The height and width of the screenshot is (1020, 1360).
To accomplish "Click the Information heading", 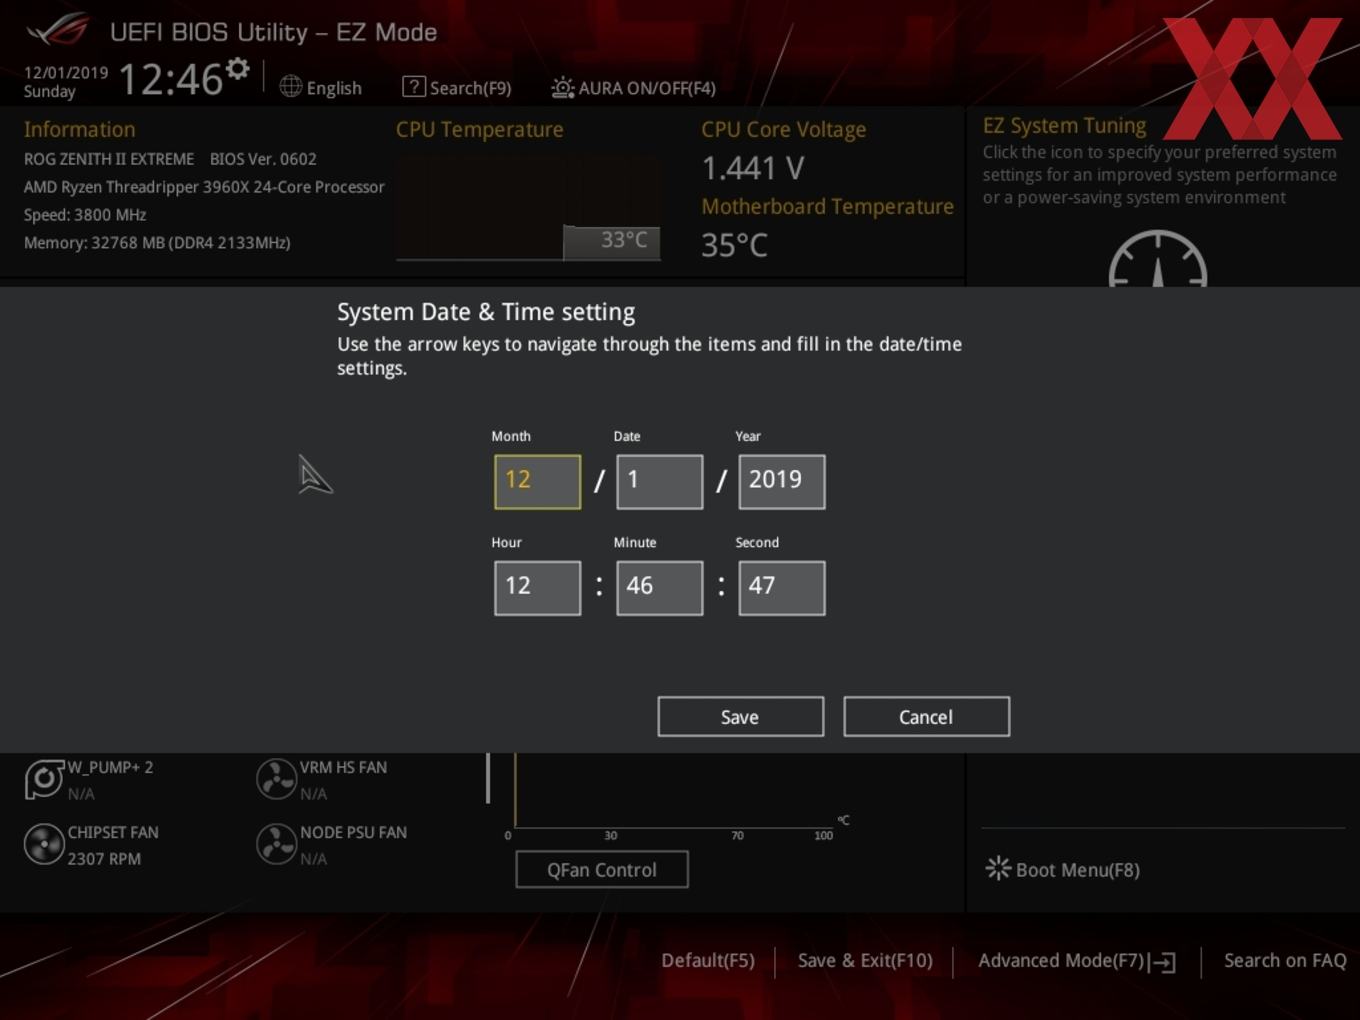I will [79, 130].
